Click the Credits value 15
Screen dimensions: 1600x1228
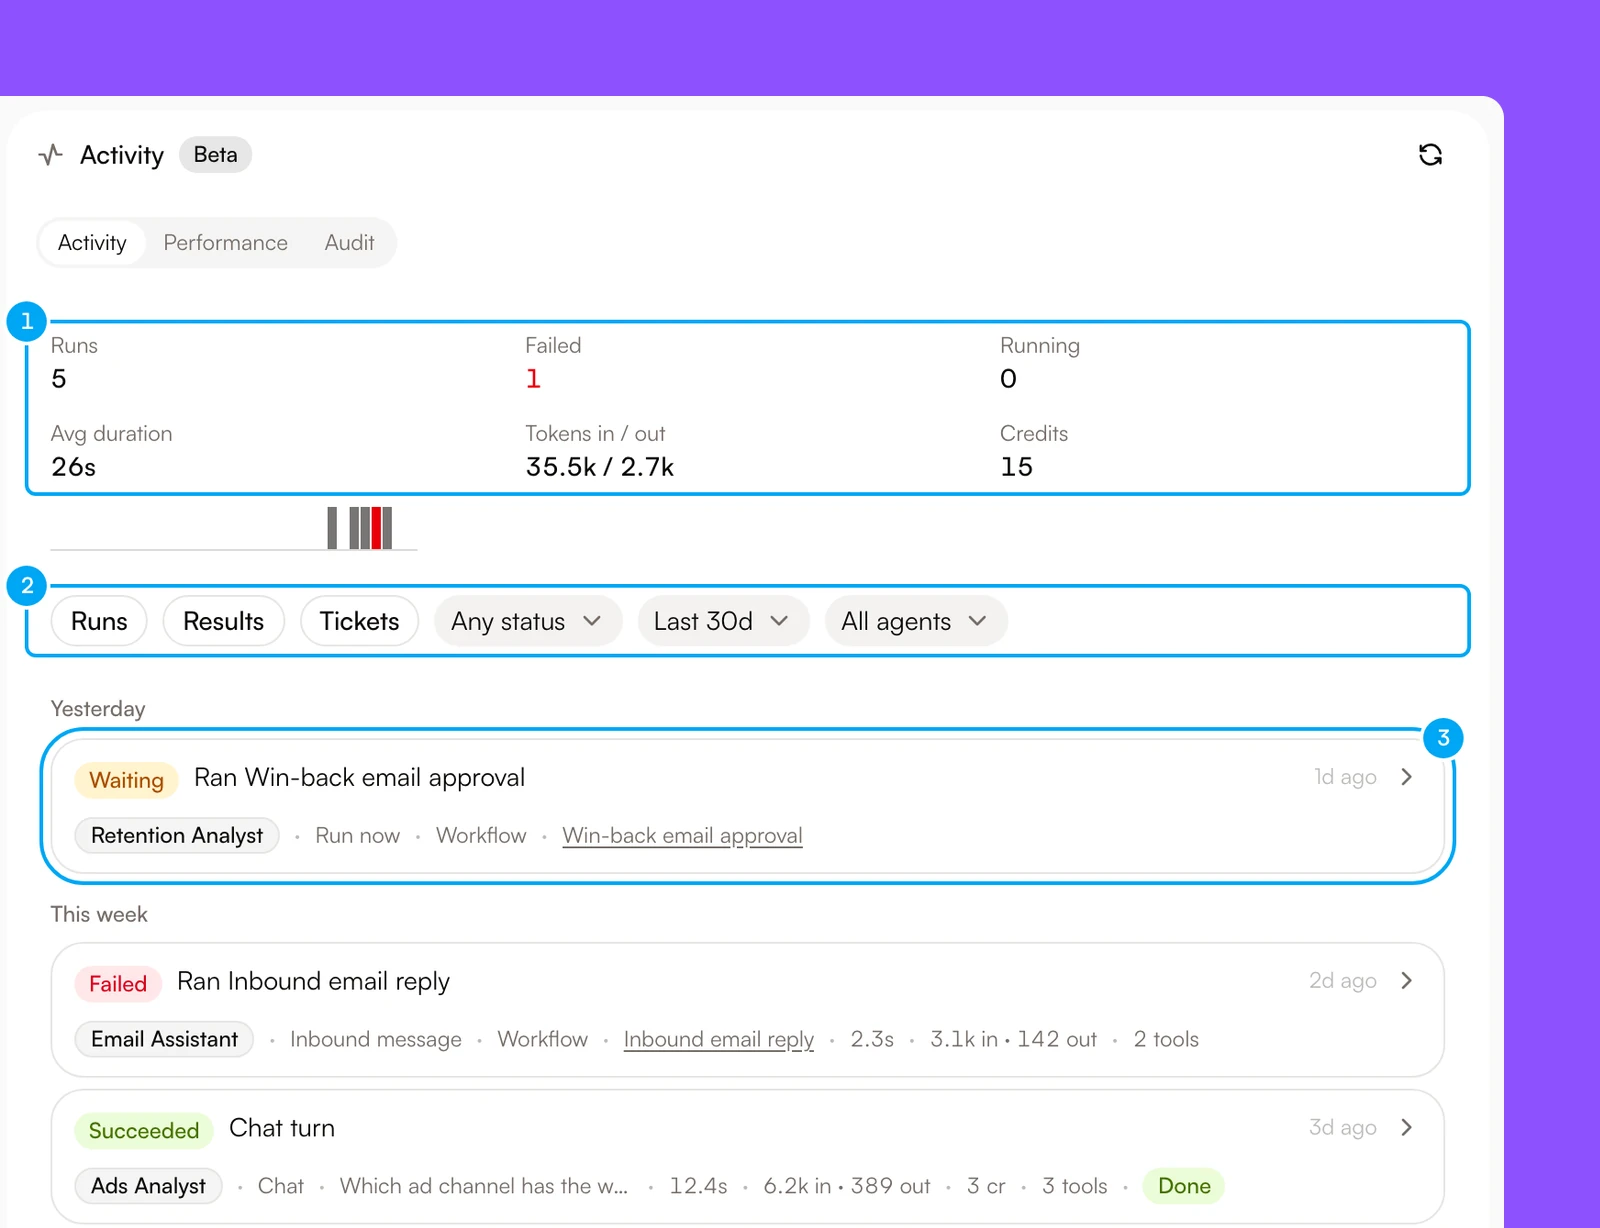tap(1016, 467)
